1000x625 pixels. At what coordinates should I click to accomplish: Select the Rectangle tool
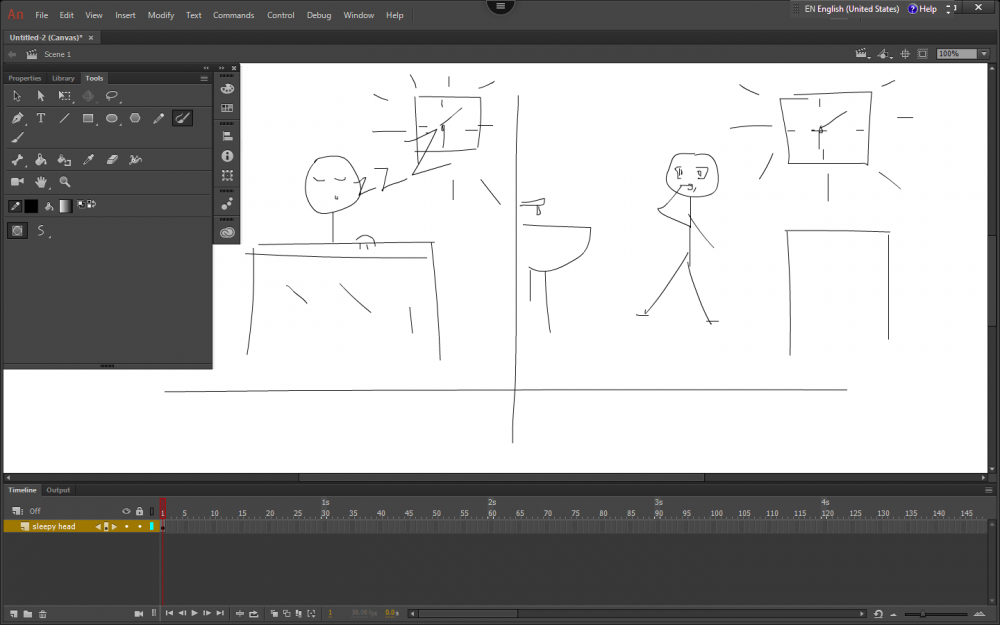point(88,118)
